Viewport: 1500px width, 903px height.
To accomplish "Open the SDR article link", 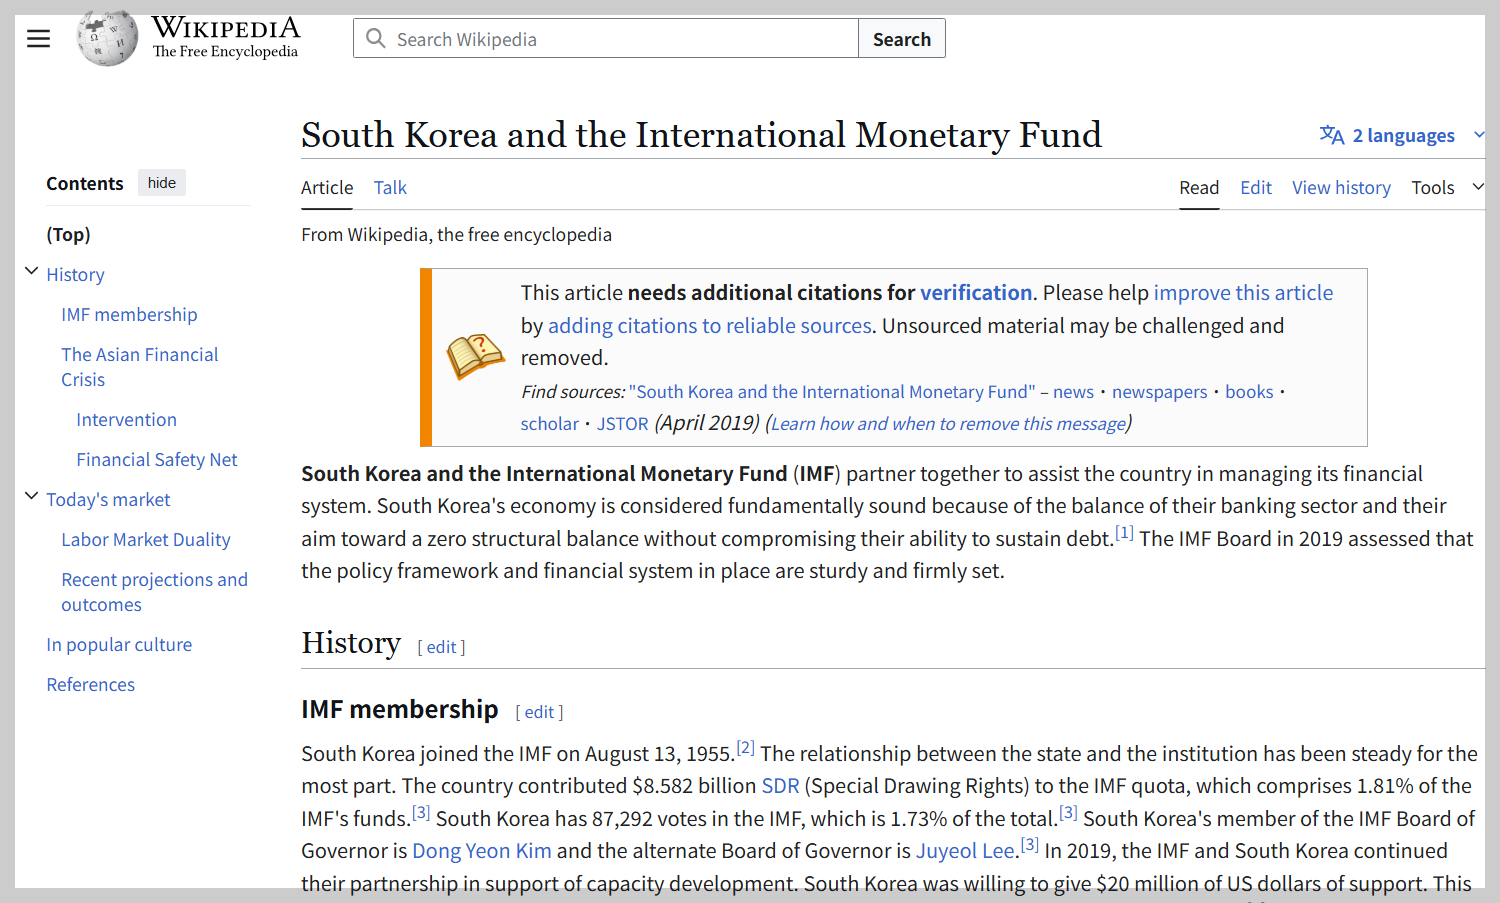I will 779,785.
